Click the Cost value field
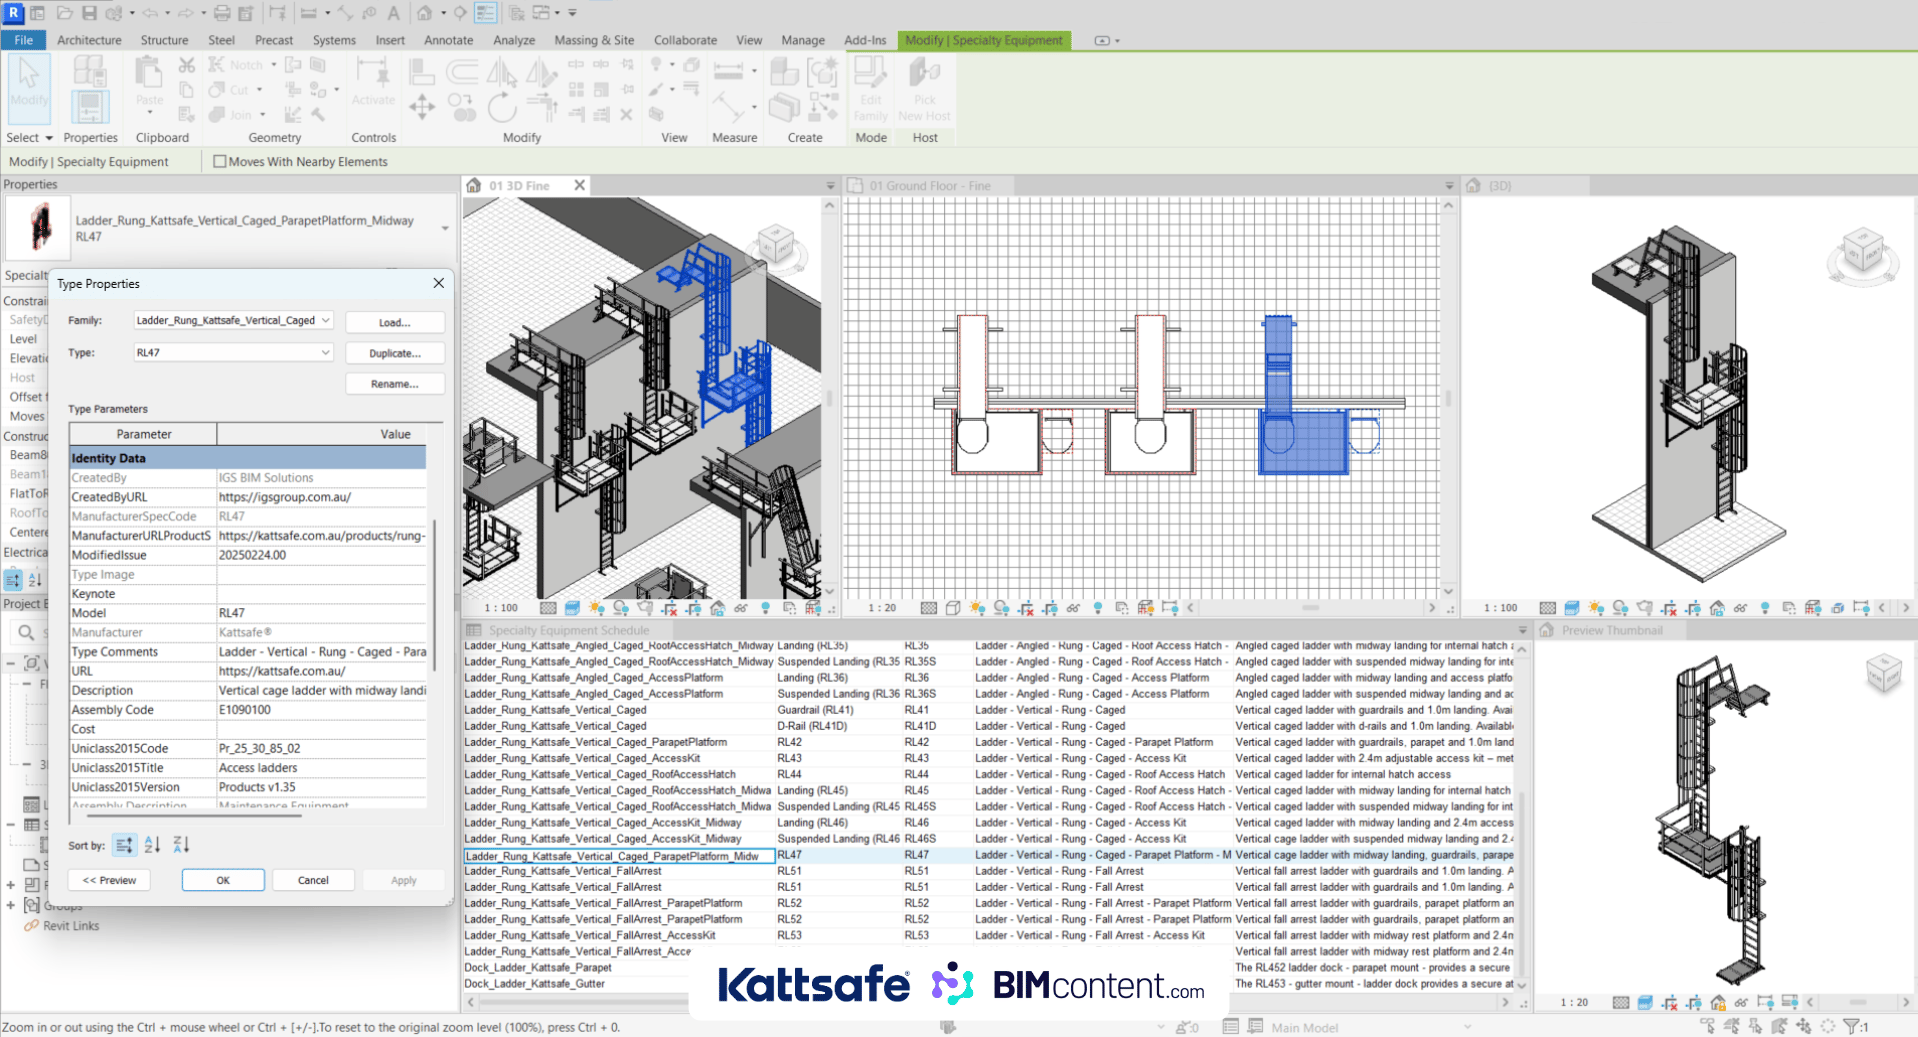1918x1037 pixels. tap(321, 729)
